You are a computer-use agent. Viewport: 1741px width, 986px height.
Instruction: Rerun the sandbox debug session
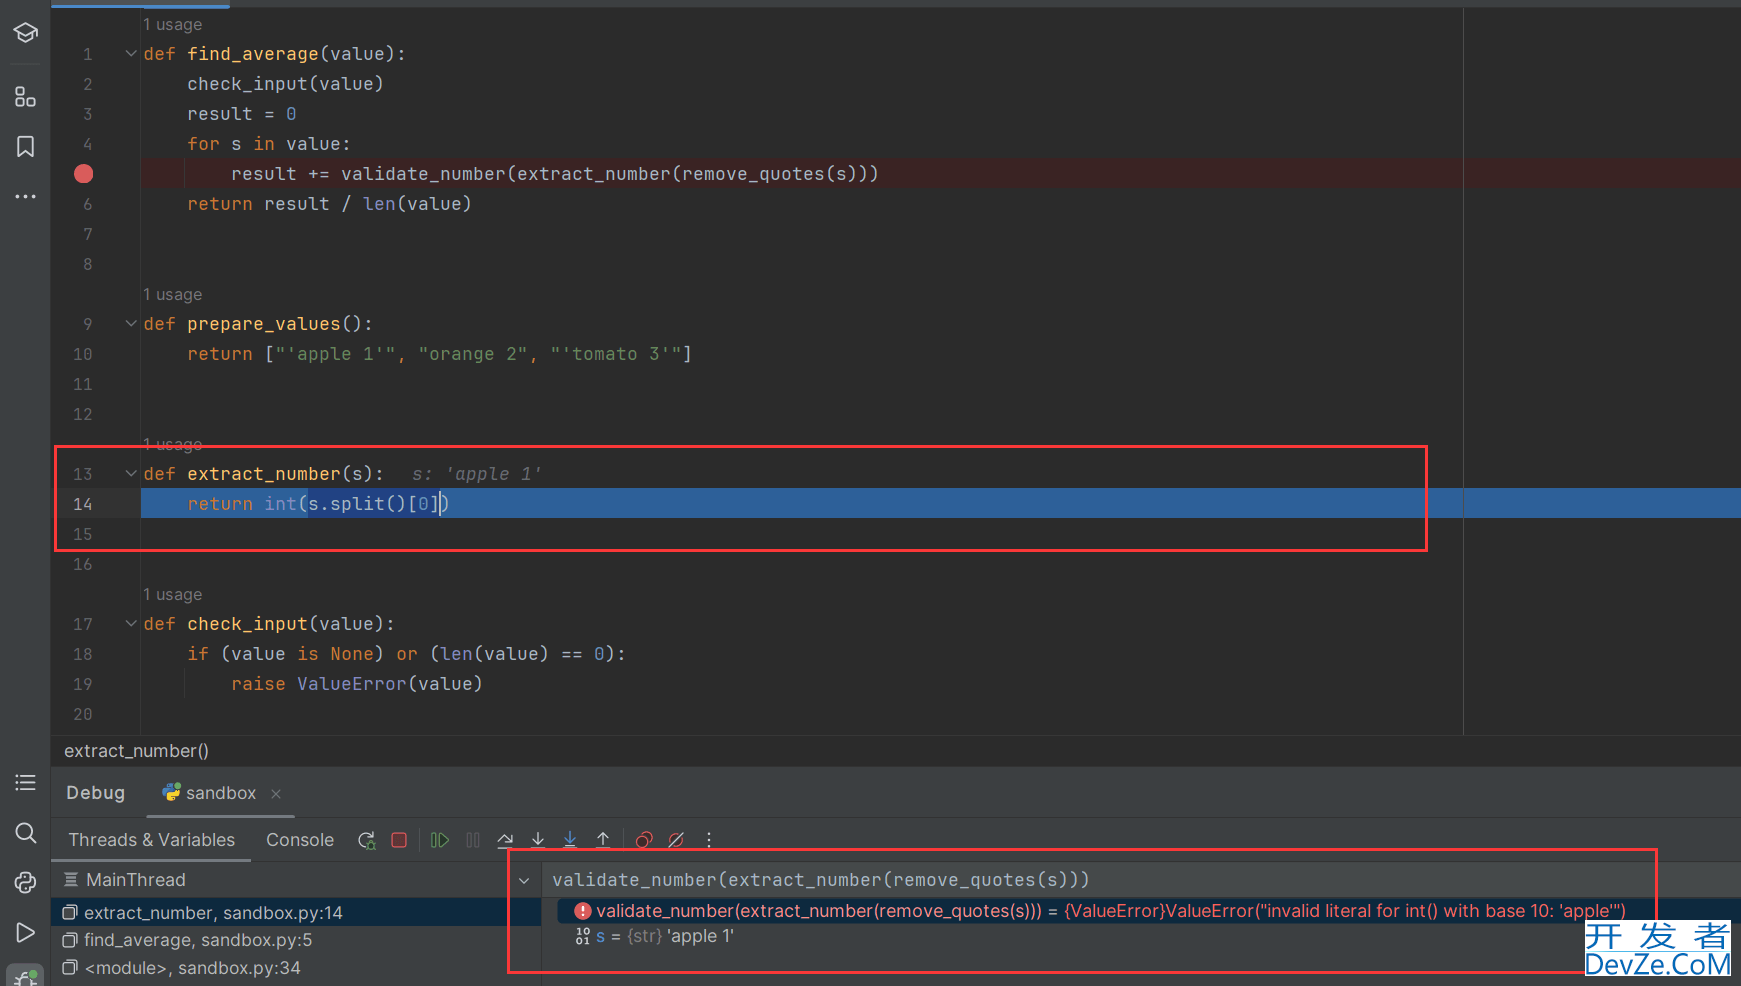coord(367,840)
